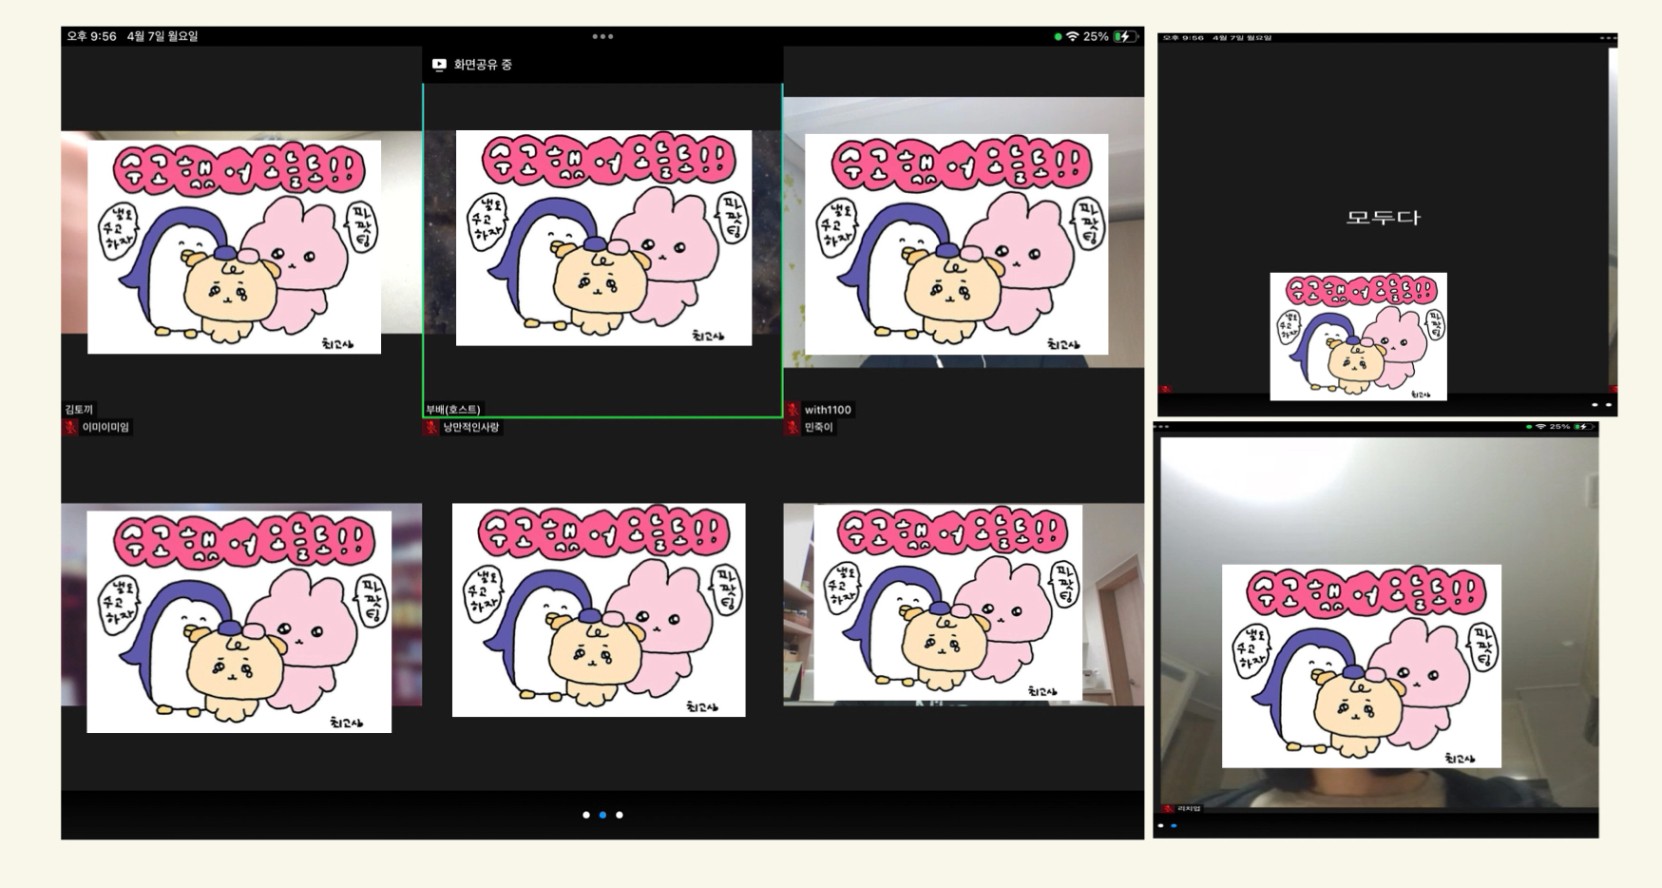Viewport: 1662px width, 888px height.
Task: Tap the muted mic icon beside 리치업
Action: click(1167, 808)
